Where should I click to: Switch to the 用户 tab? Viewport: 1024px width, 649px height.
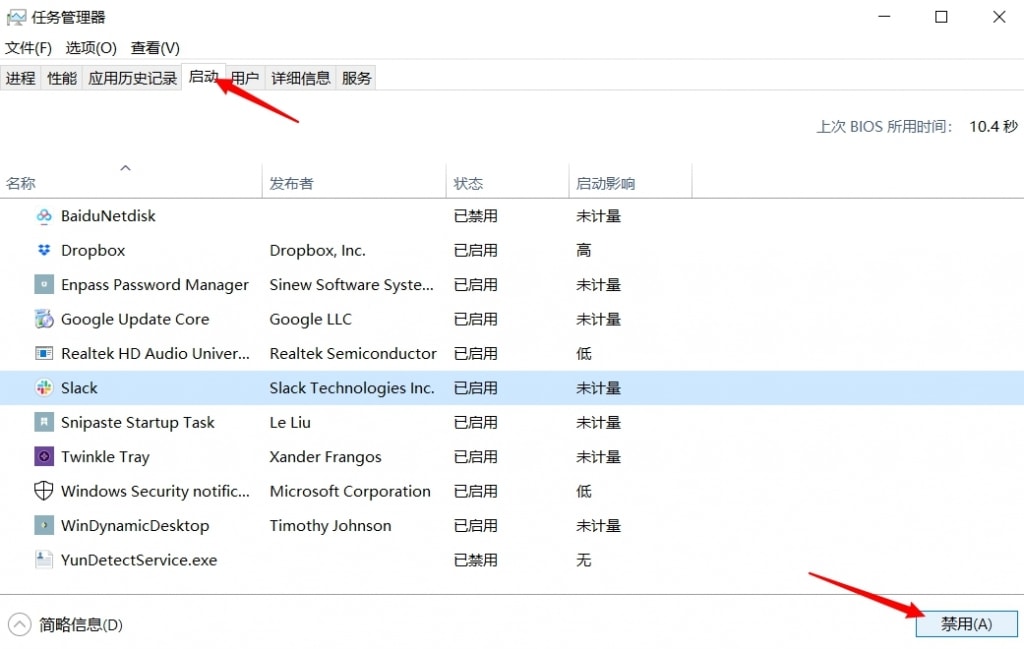(245, 78)
